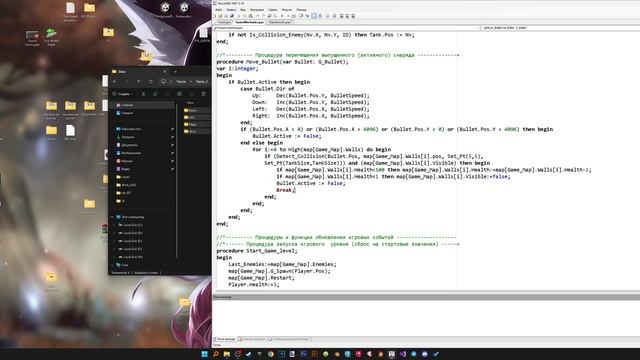
Task: Cut selection using PascalABC toolbar icon
Action: [238, 16]
